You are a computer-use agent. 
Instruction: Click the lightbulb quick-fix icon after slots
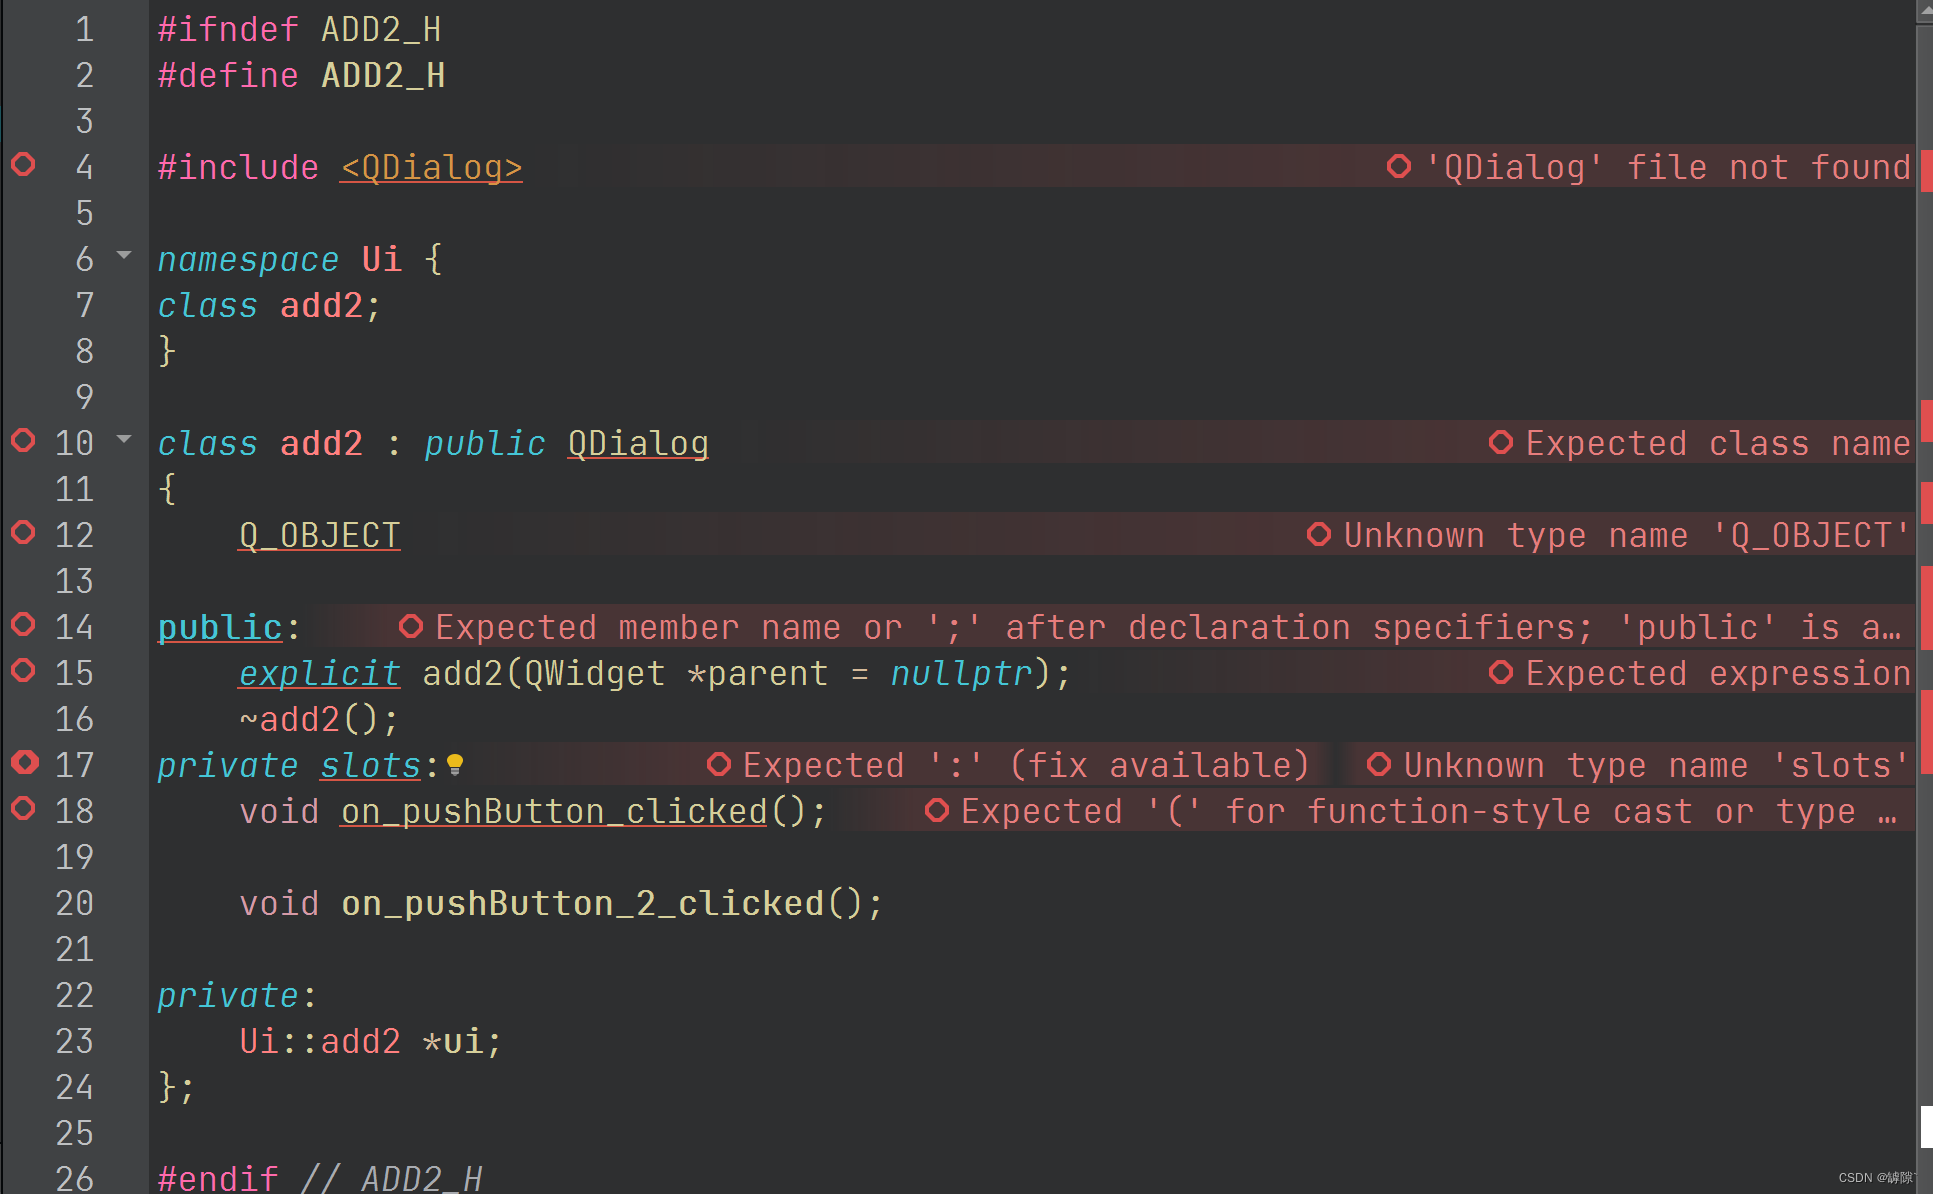[455, 765]
